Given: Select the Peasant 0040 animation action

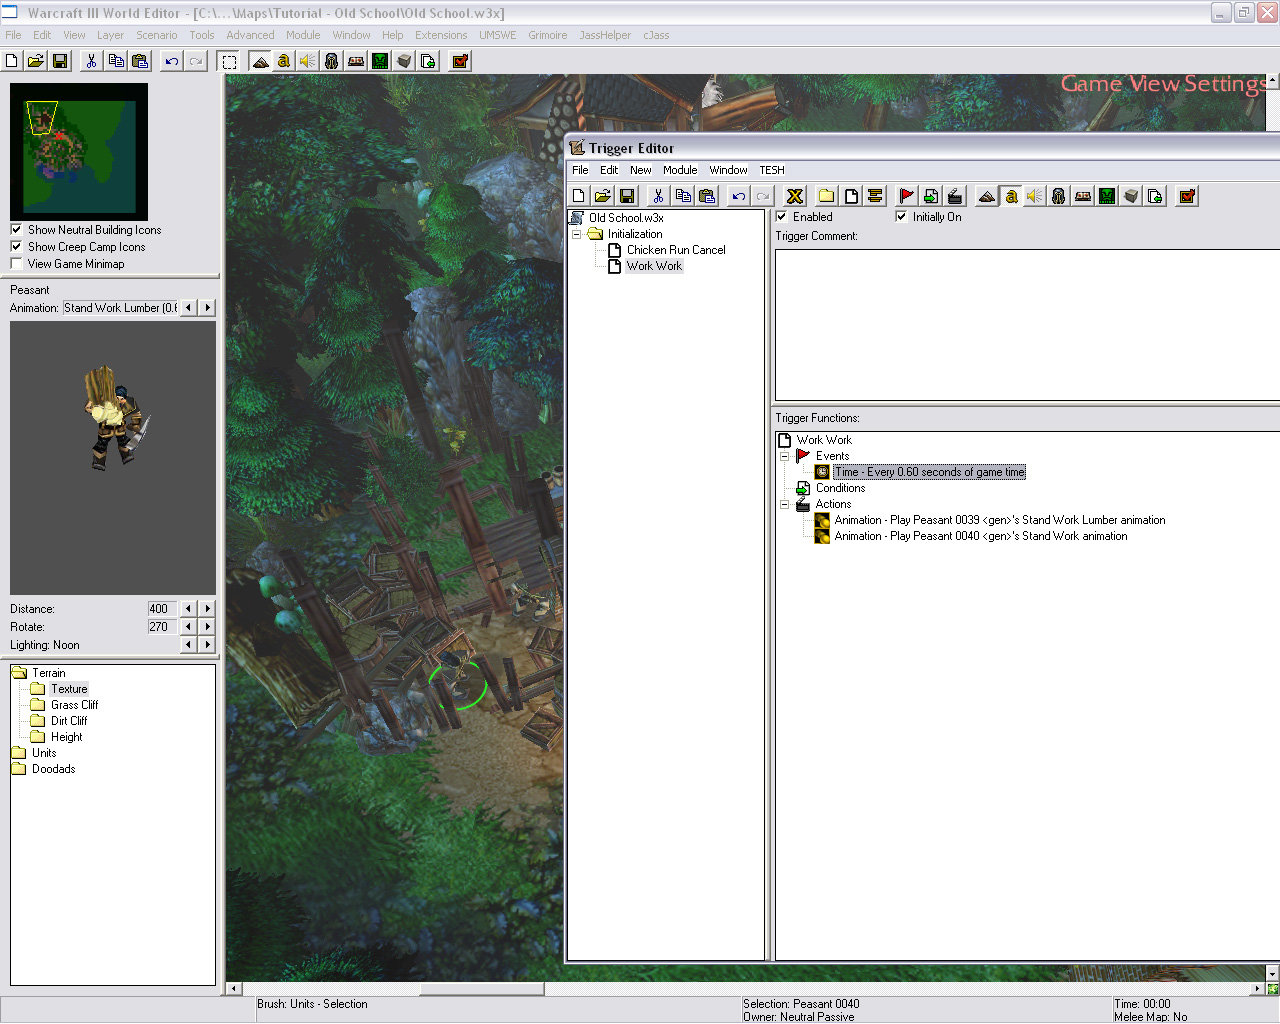Looking at the screenshot, I should [x=981, y=536].
